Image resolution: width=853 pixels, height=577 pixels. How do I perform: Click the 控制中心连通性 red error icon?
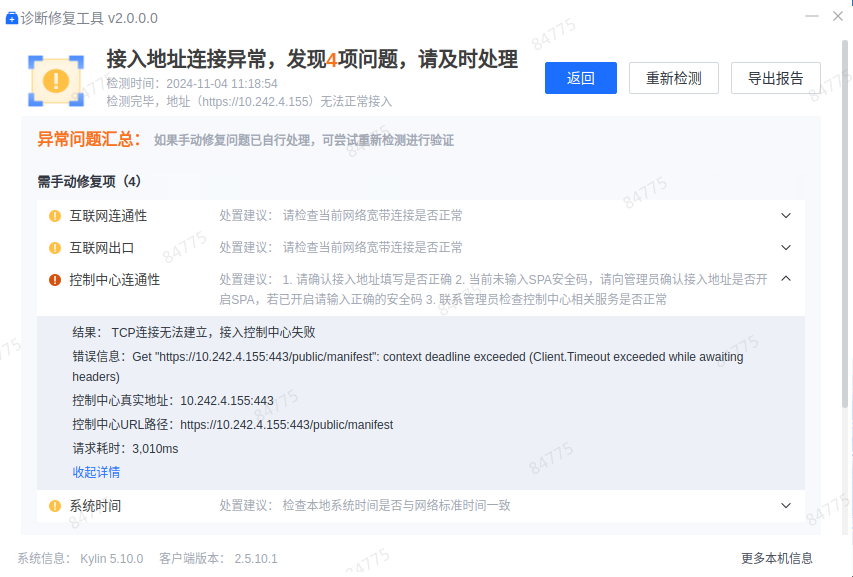55,280
